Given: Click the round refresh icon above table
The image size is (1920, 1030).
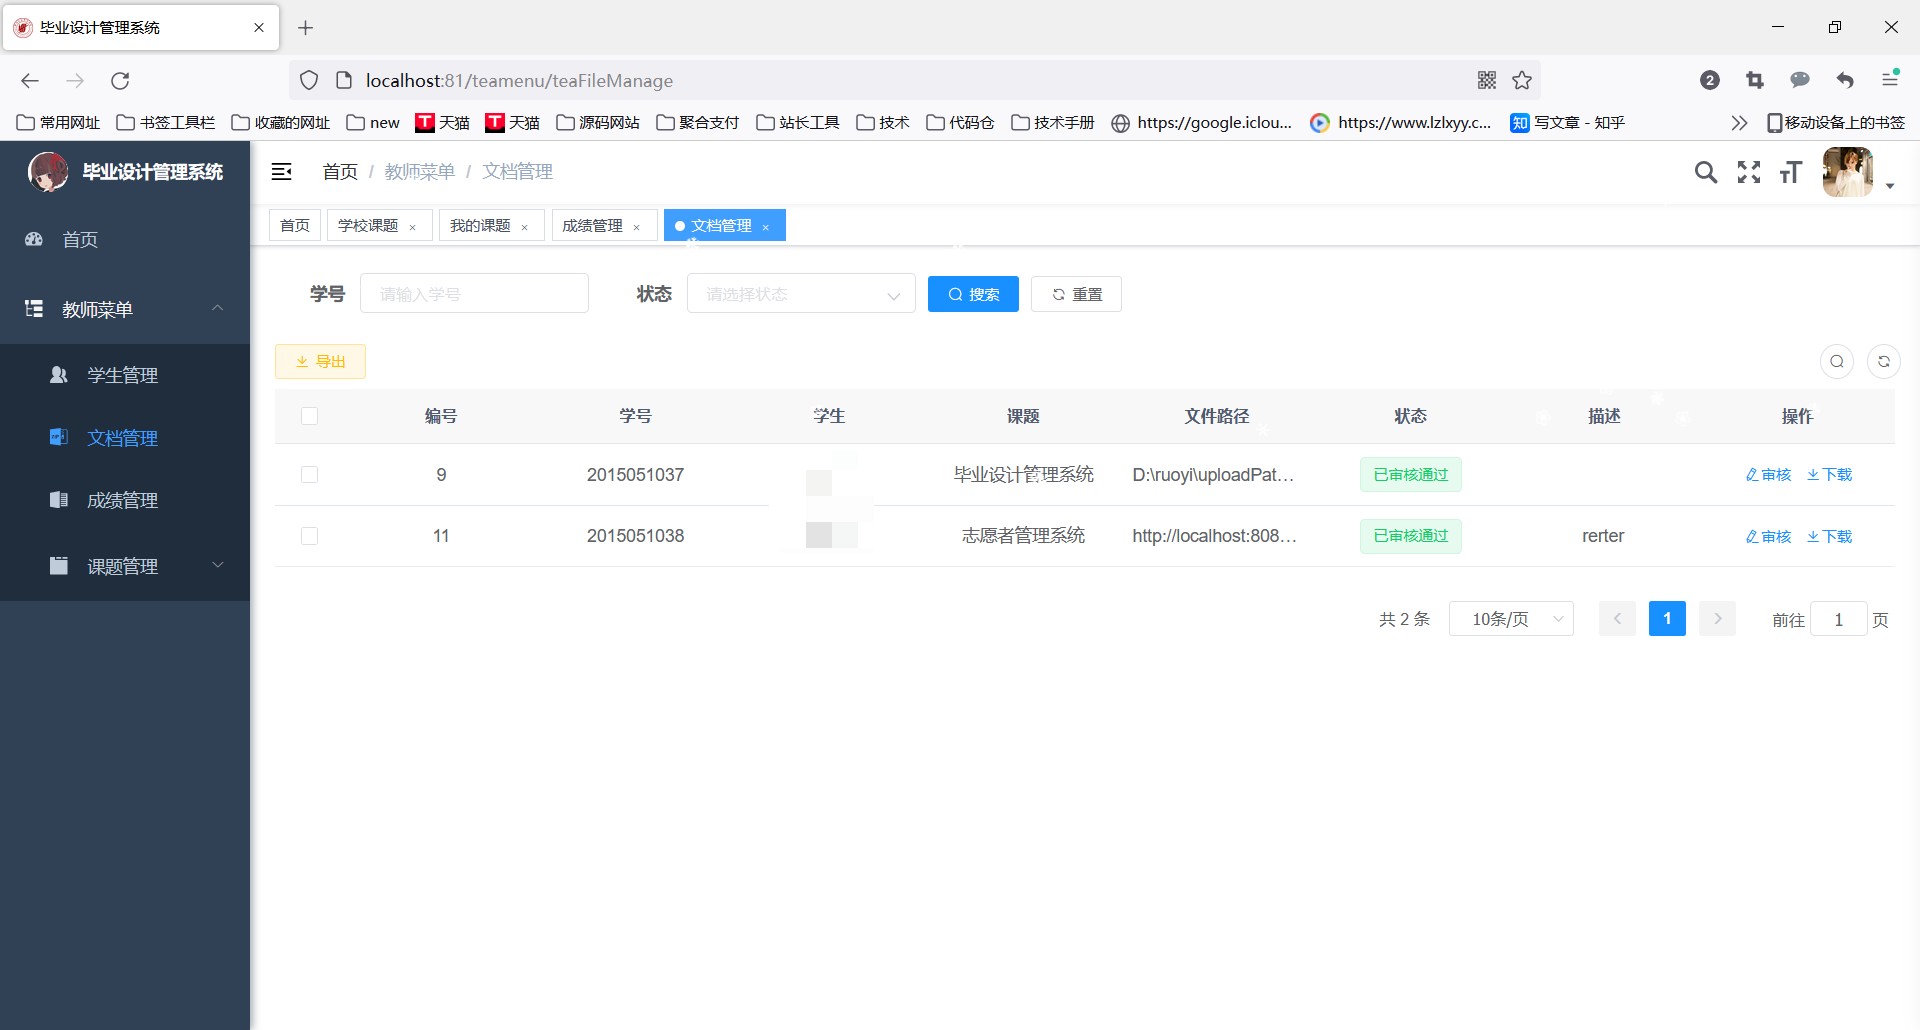Looking at the screenshot, I should tap(1884, 362).
